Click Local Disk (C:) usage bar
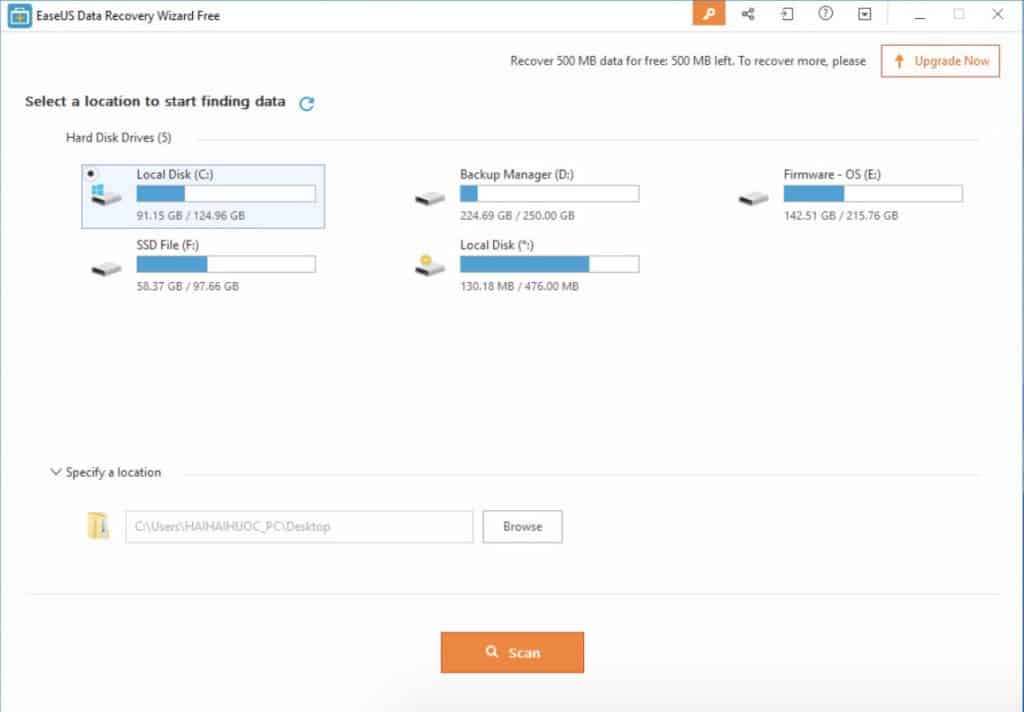 (x=226, y=193)
